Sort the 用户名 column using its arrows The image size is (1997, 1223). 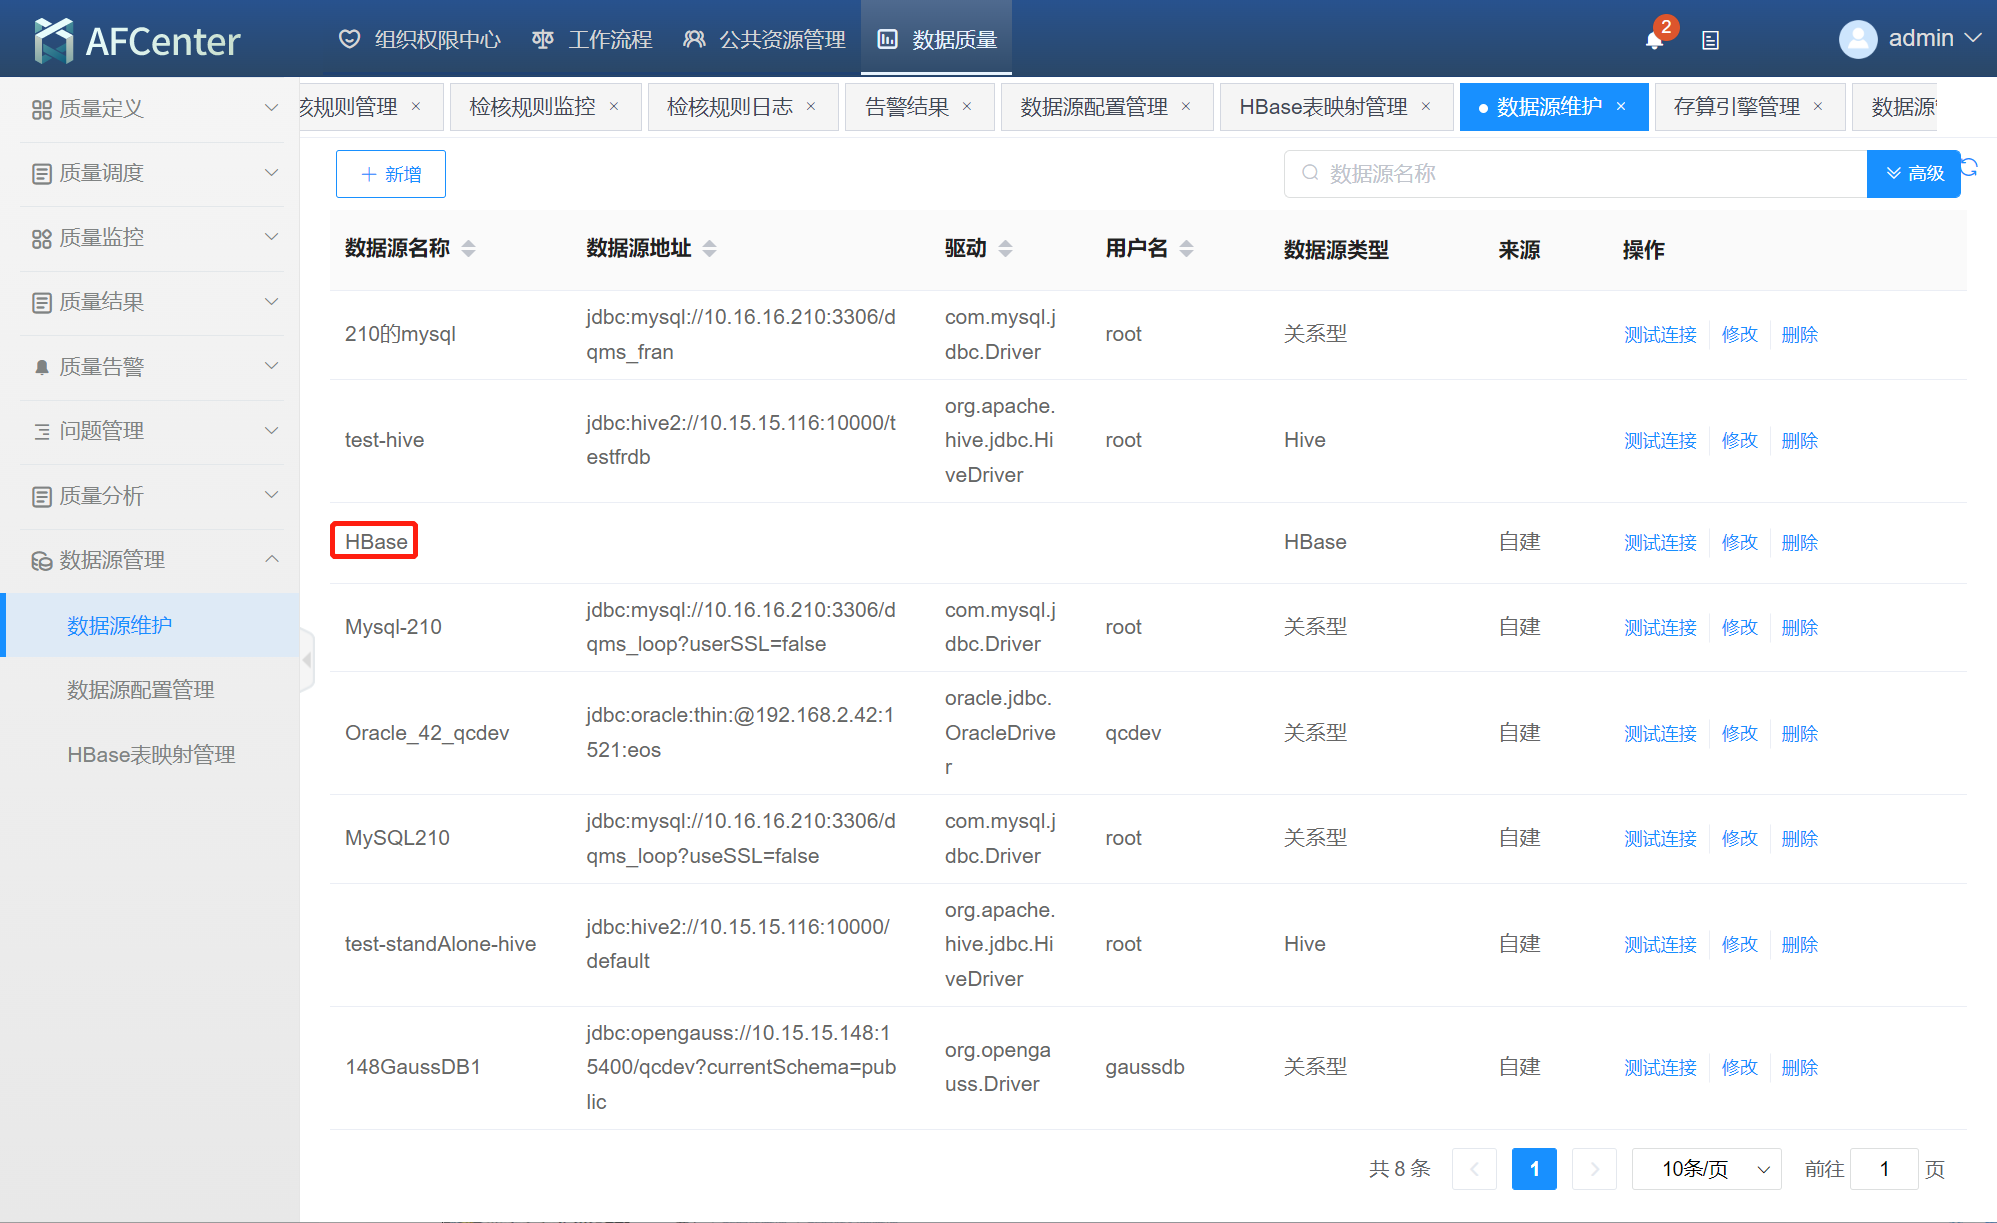pyautogui.click(x=1186, y=248)
